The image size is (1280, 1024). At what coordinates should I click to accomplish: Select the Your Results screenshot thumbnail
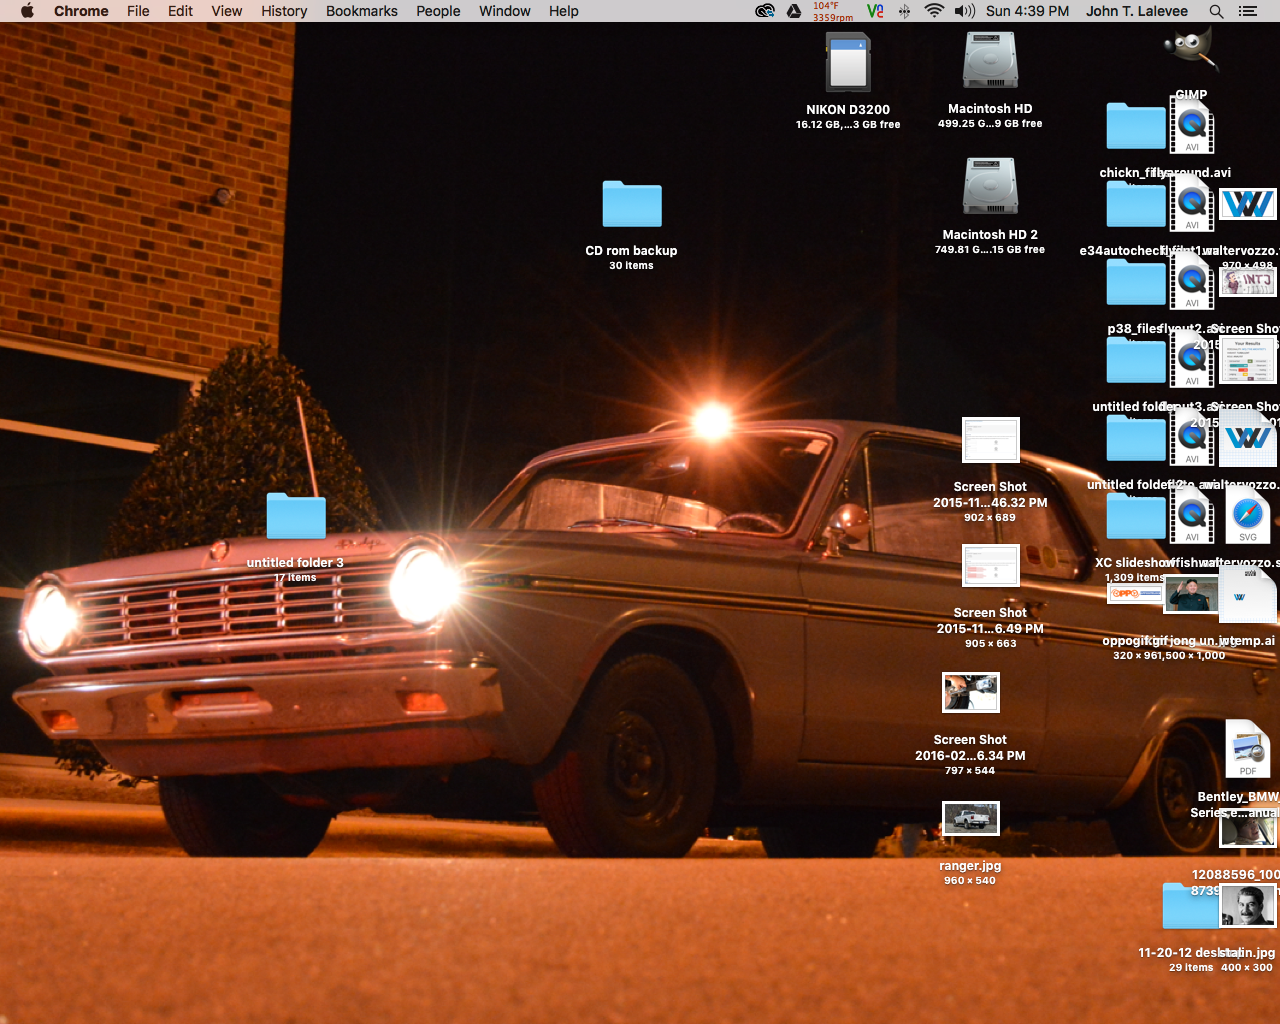click(x=1248, y=360)
